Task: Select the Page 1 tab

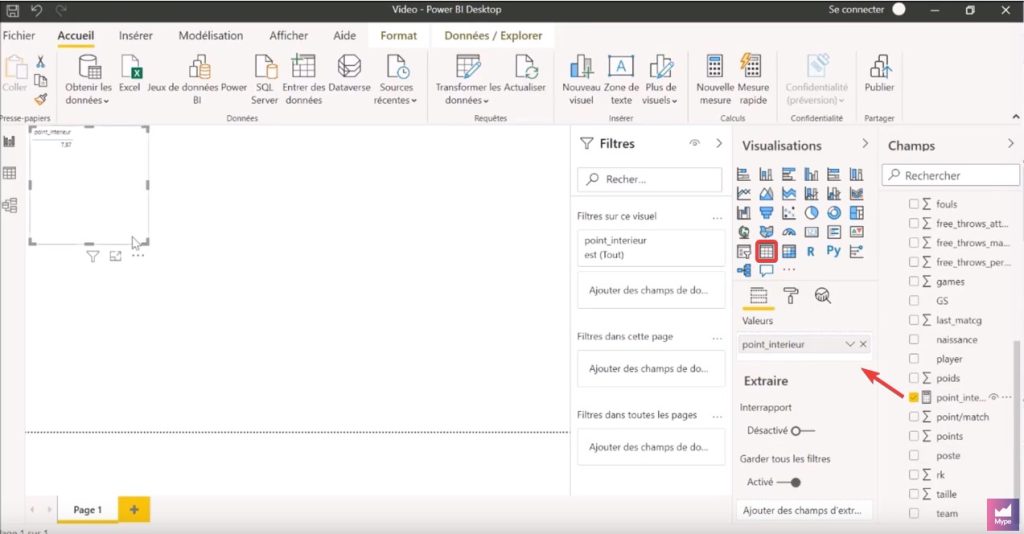Action: coord(88,510)
